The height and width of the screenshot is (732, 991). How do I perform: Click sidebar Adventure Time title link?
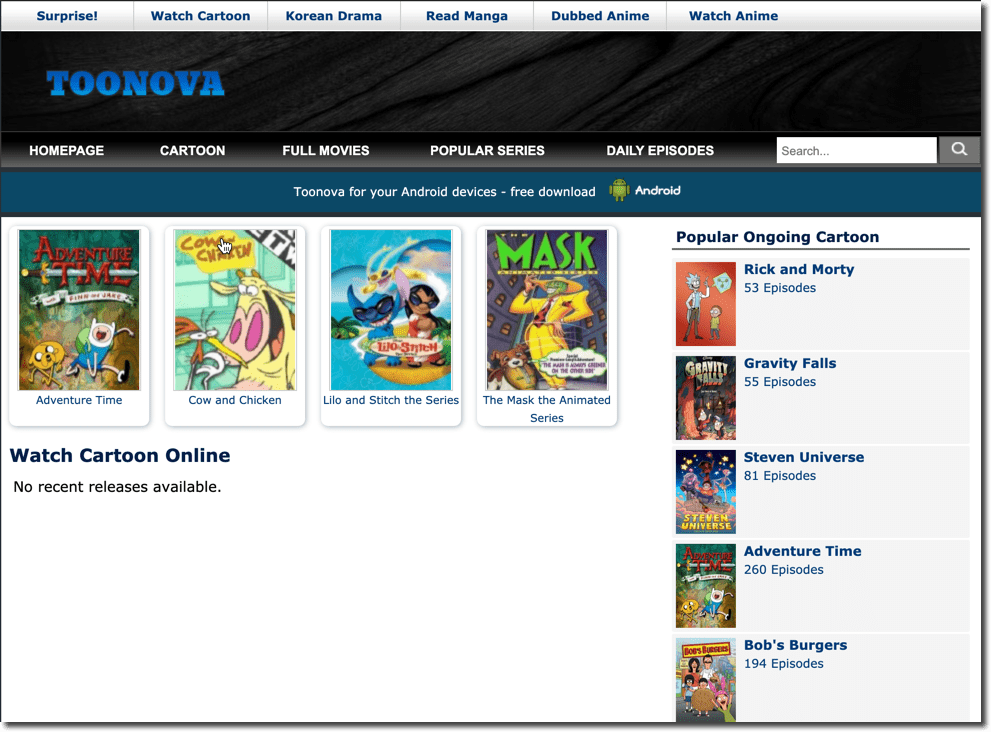[803, 551]
